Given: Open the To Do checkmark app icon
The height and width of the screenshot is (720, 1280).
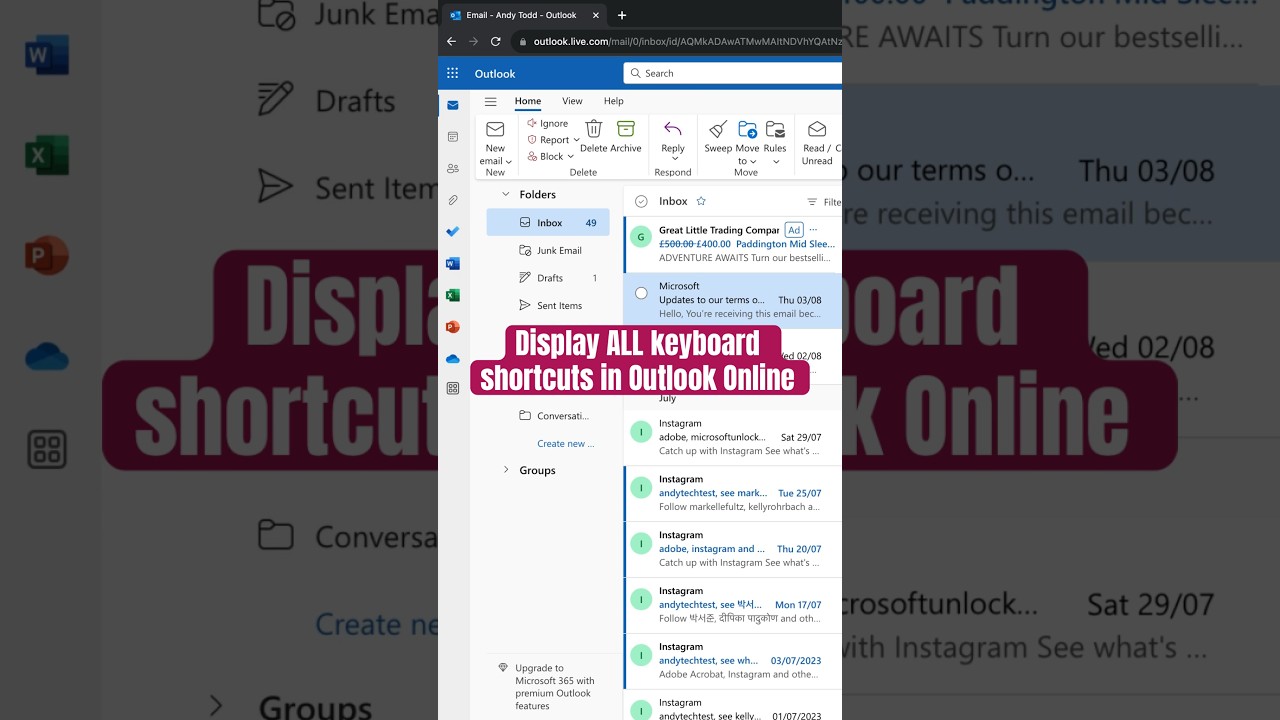Looking at the screenshot, I should tap(453, 232).
